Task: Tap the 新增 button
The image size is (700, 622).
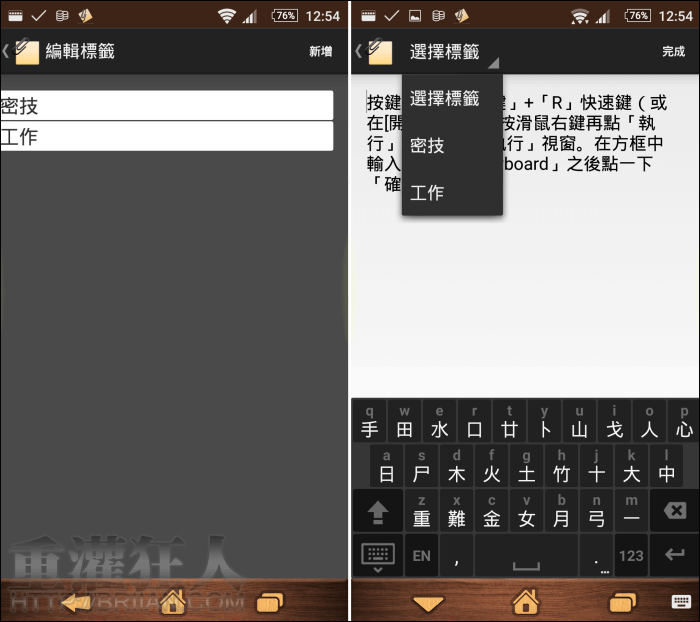Action: (x=320, y=52)
